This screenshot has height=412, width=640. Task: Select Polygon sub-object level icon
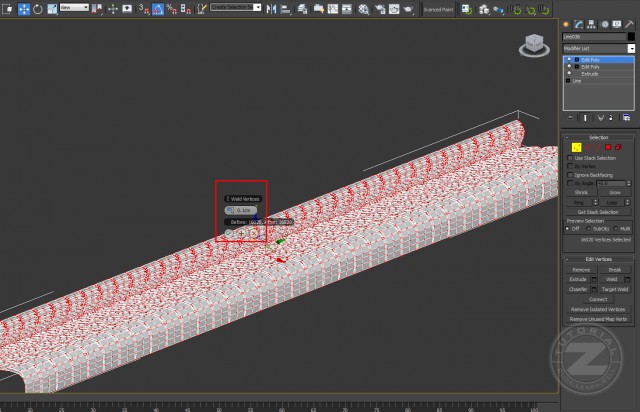click(x=608, y=147)
